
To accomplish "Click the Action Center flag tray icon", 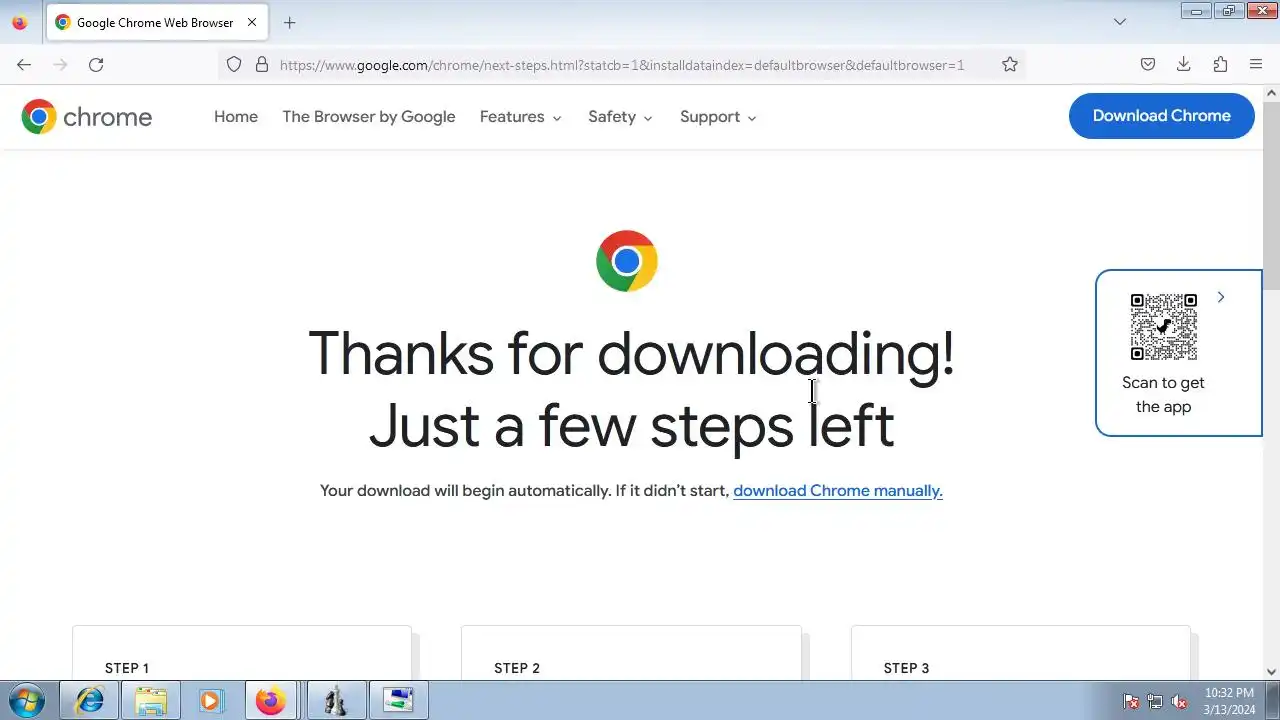I will click(1131, 702).
